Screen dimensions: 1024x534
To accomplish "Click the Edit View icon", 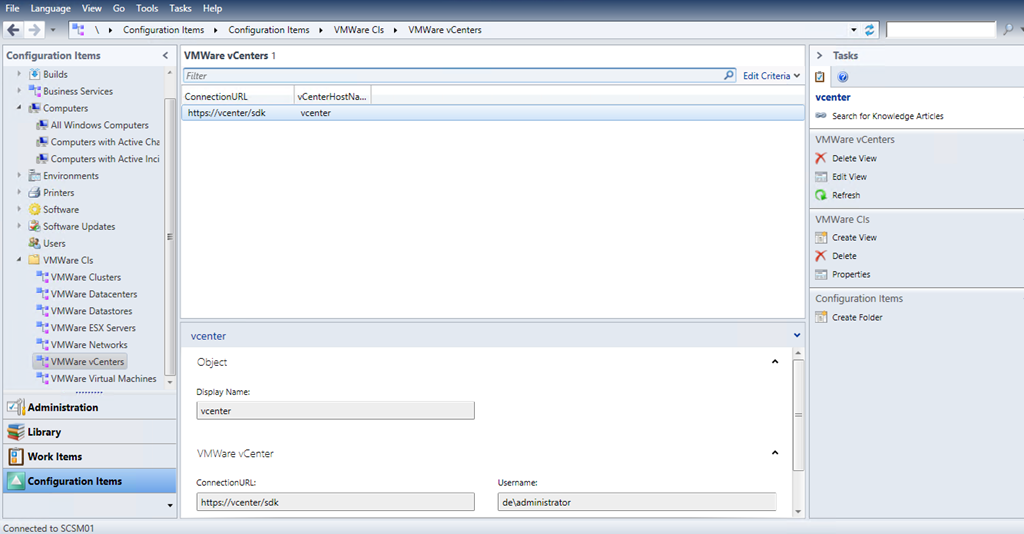I will coord(821,177).
